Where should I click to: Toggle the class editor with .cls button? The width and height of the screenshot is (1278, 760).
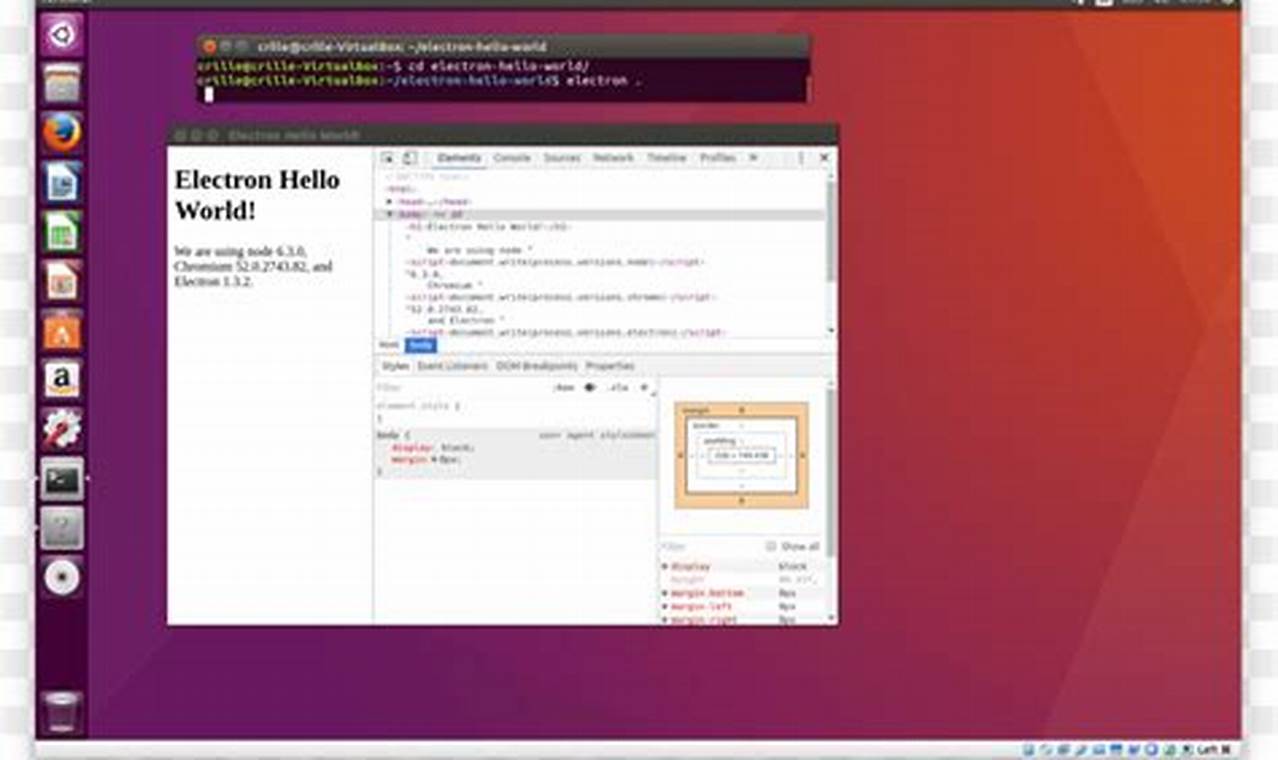618,387
